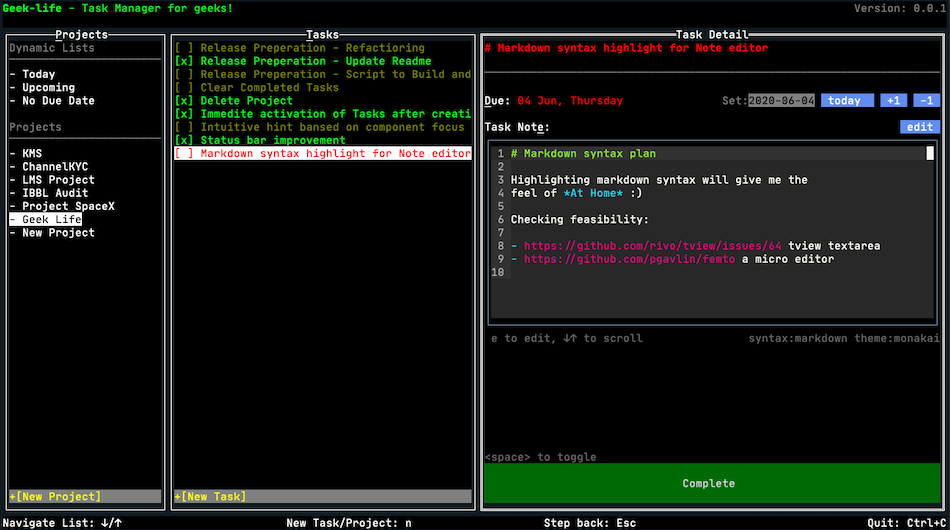Screen dimensions: 950x530
Task: Show the No Due Date list
Action: click(58, 101)
